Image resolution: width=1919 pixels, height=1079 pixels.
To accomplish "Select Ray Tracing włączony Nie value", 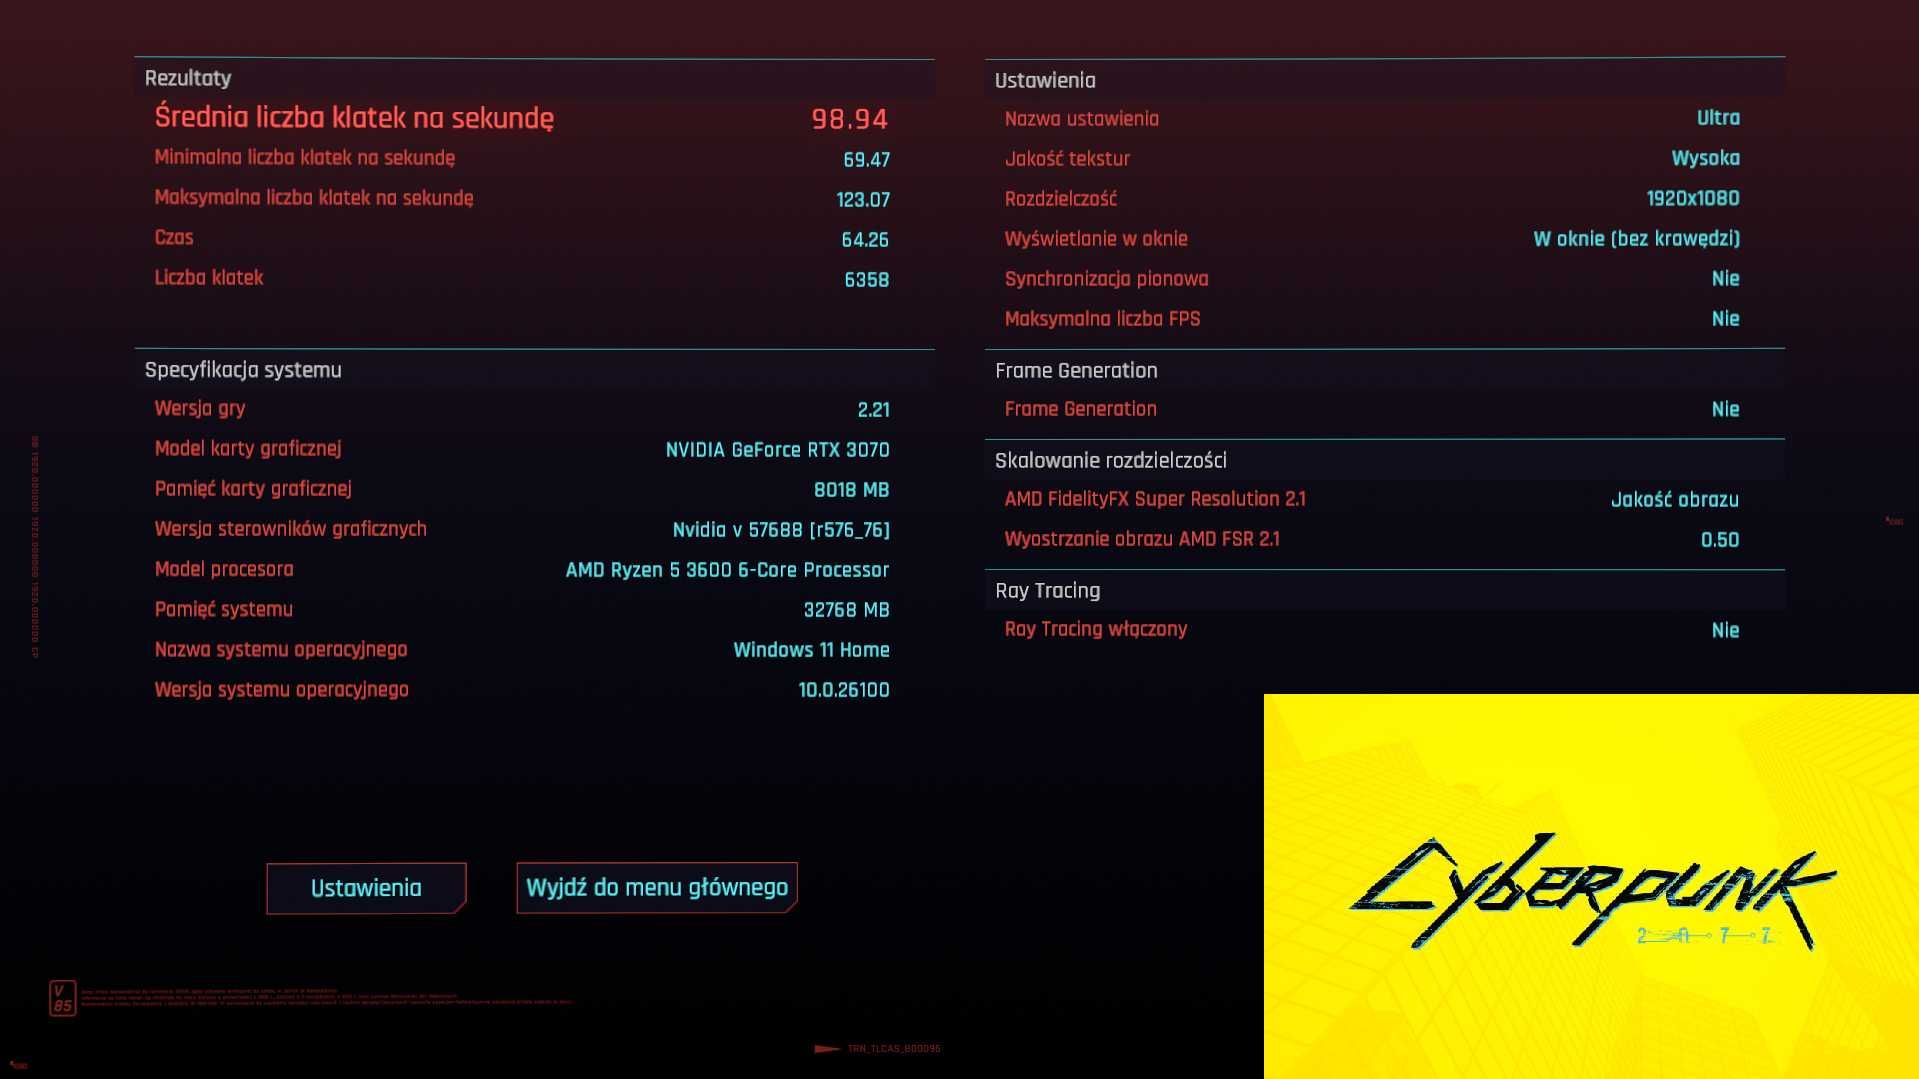I will coord(1725,630).
